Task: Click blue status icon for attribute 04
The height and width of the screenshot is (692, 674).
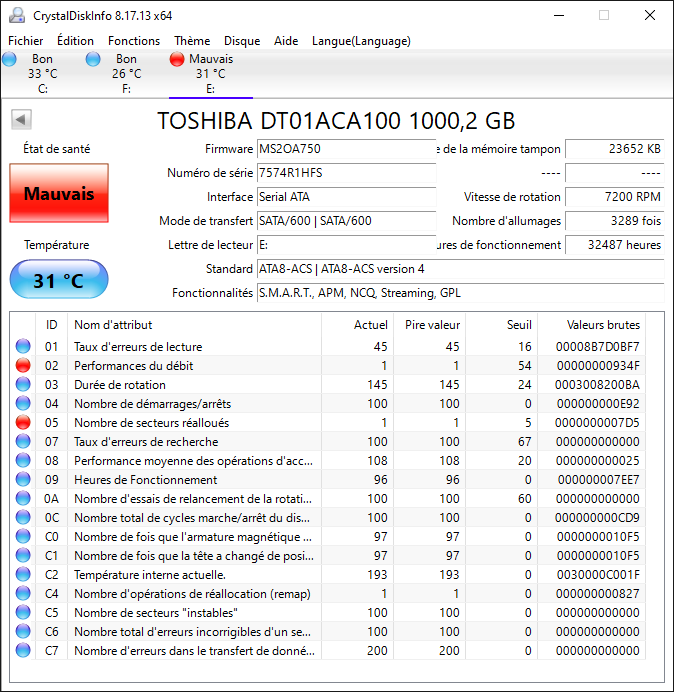Action: click(23, 403)
